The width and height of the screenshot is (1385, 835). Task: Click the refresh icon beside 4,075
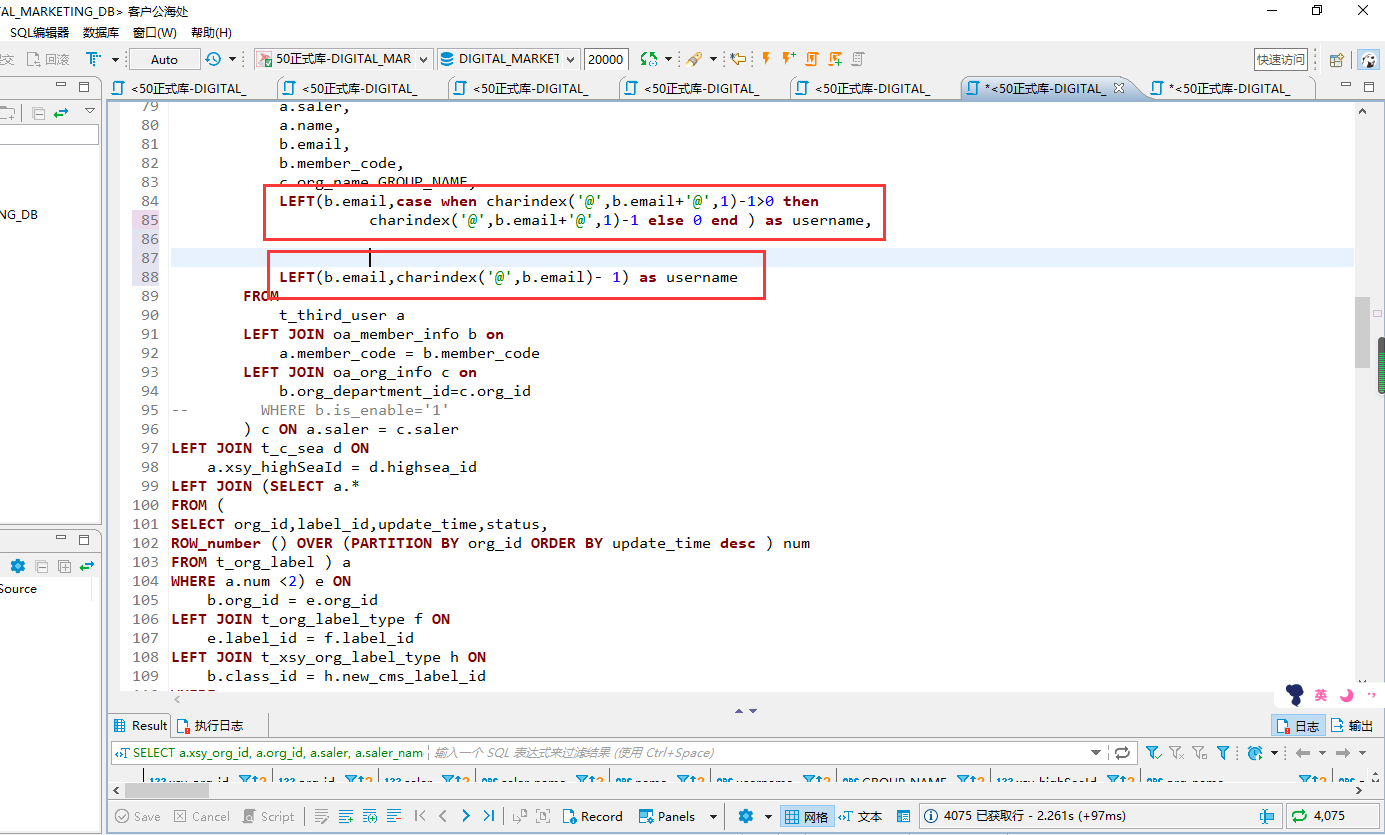tap(1299, 816)
